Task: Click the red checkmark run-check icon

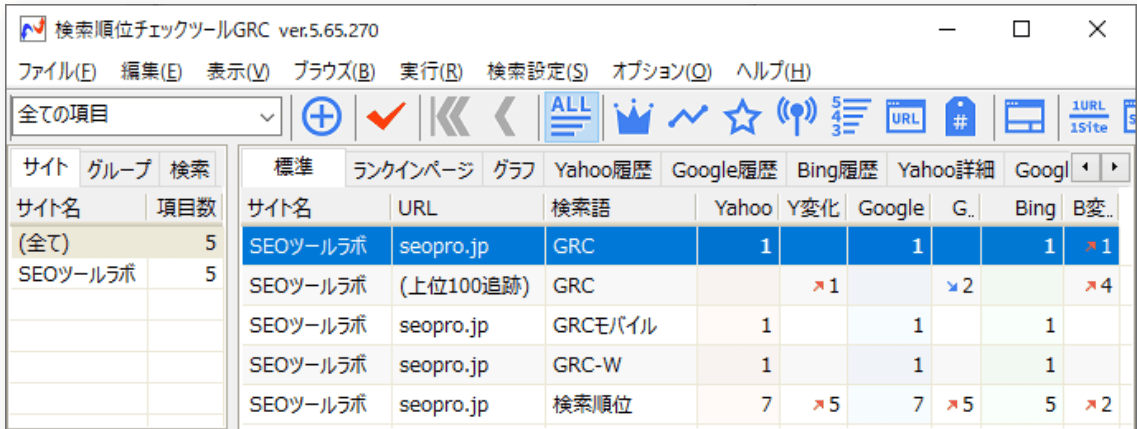Action: click(385, 117)
